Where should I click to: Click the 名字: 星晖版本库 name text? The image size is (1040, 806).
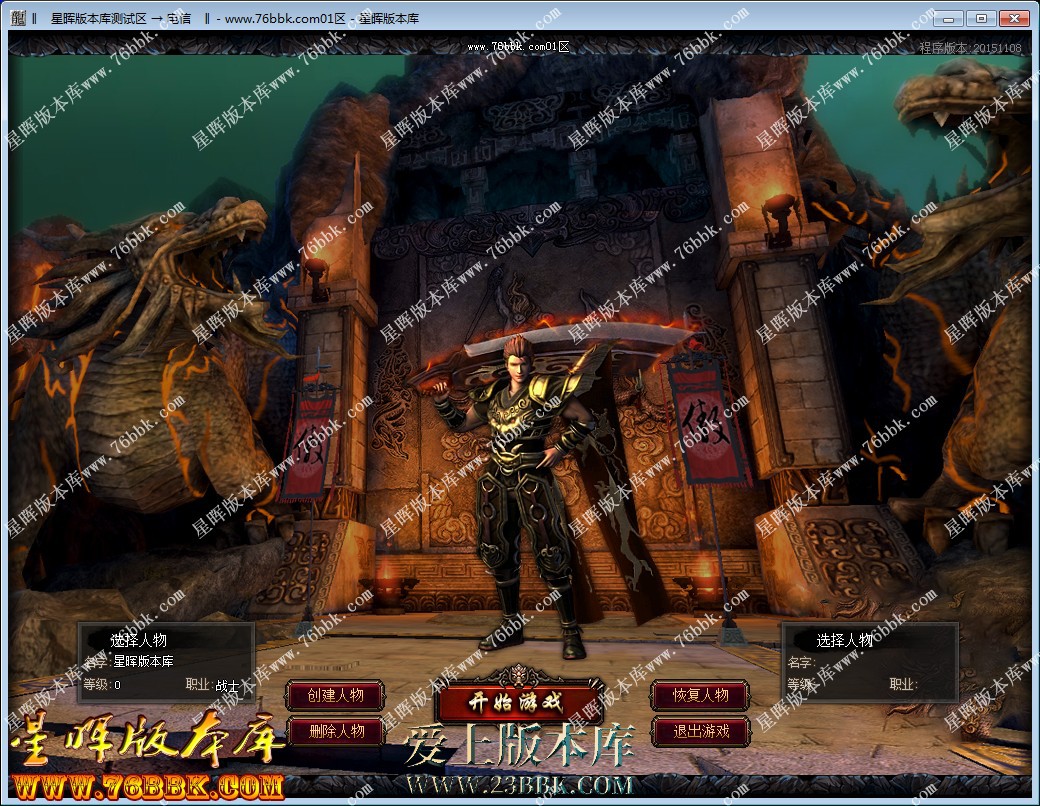[129, 661]
